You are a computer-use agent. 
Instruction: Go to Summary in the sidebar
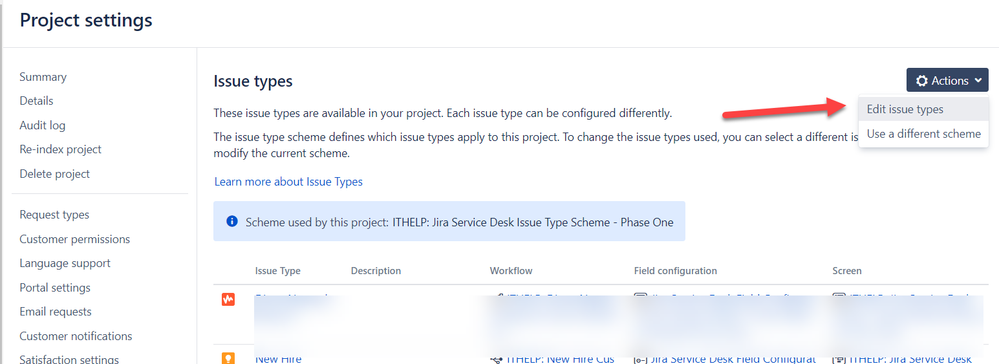[x=43, y=76]
